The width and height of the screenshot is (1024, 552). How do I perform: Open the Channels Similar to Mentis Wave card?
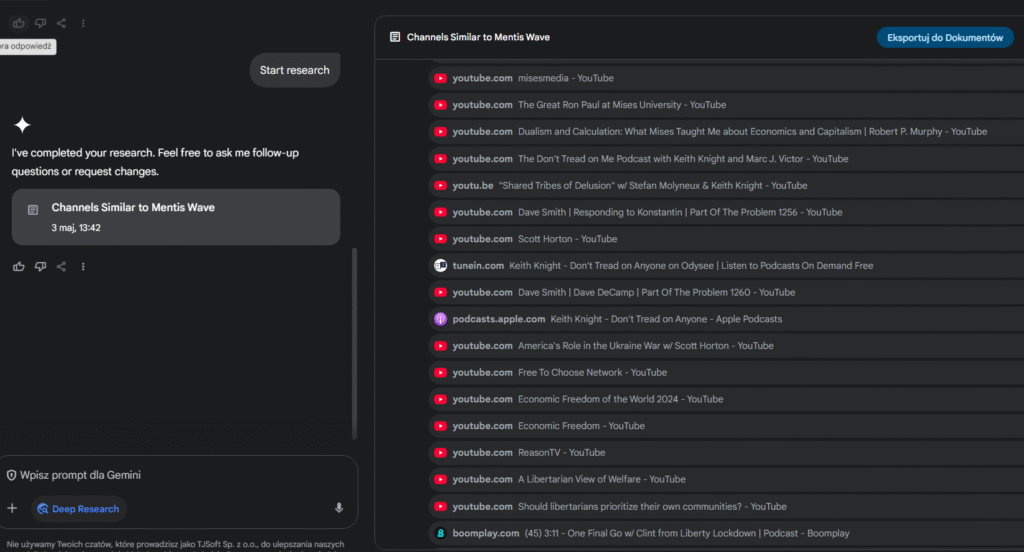point(176,217)
